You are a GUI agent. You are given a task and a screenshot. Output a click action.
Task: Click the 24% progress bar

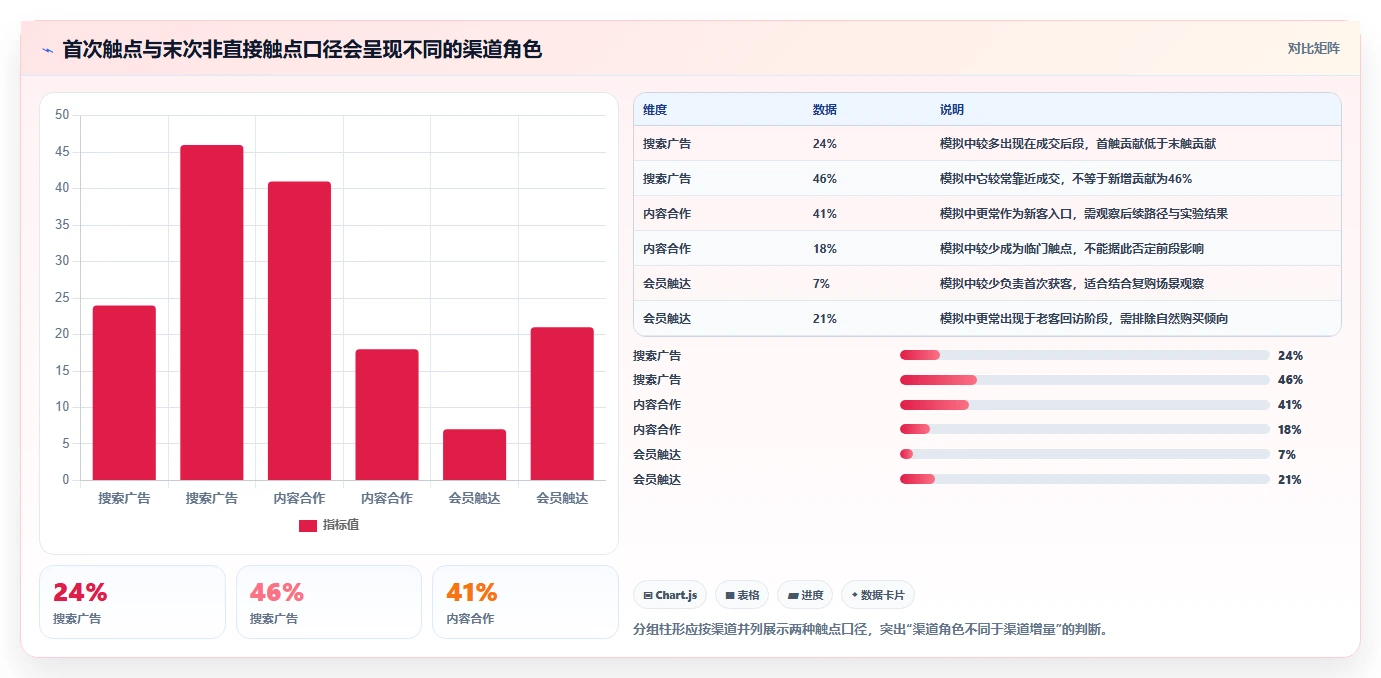point(1084,355)
